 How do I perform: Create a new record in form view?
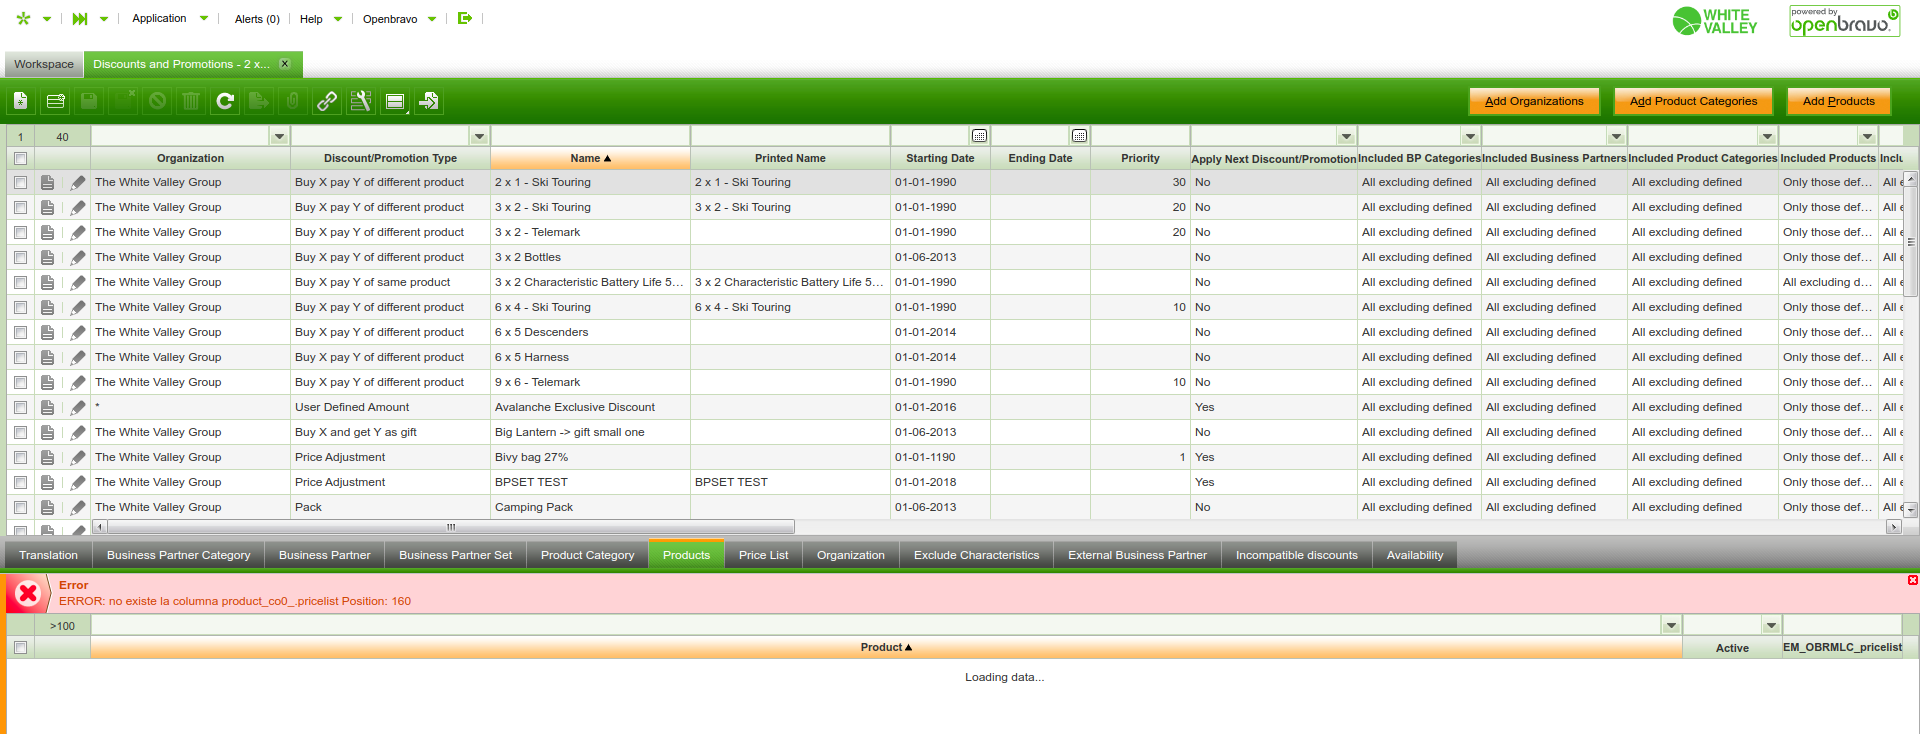click(21, 101)
